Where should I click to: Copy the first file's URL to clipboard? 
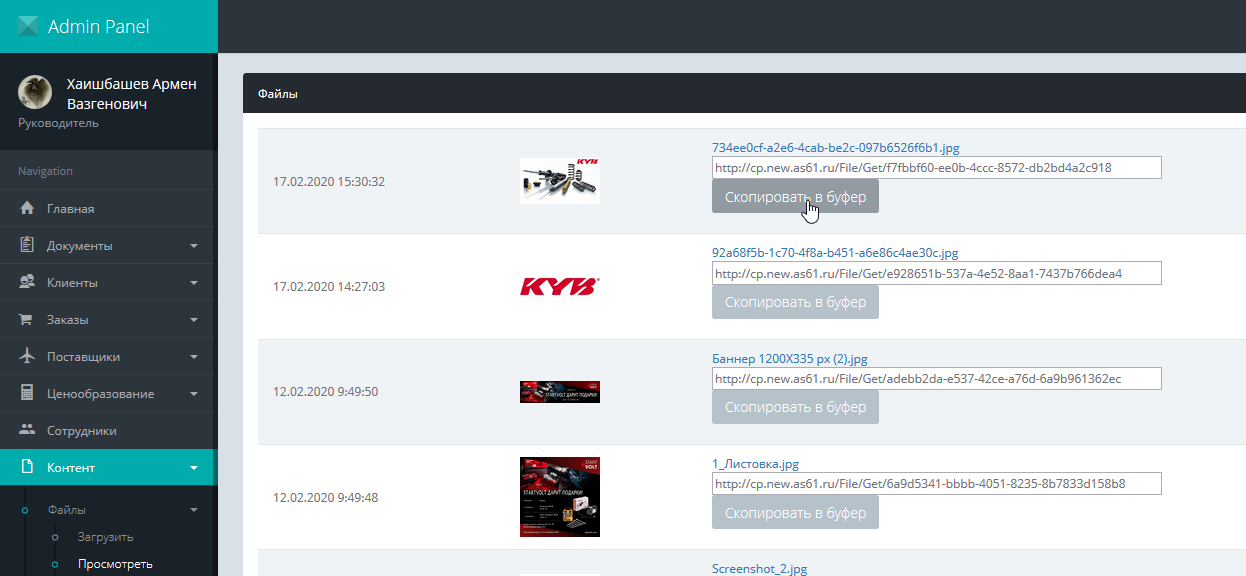tap(795, 197)
